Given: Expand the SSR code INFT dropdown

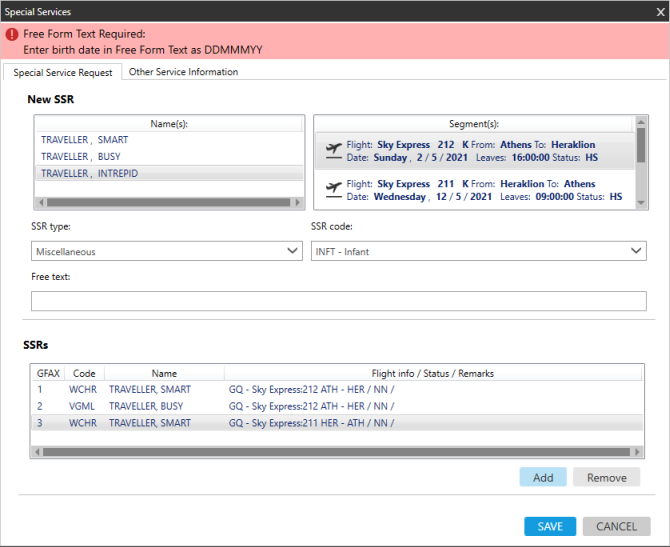Looking at the screenshot, I should 478,251.
